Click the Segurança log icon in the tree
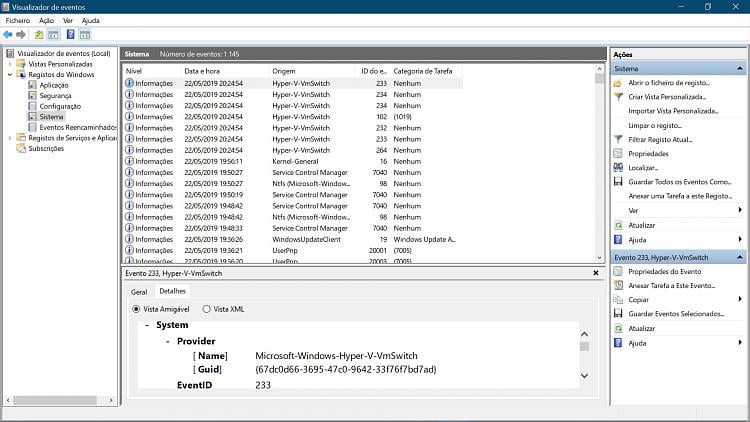 tap(33, 95)
